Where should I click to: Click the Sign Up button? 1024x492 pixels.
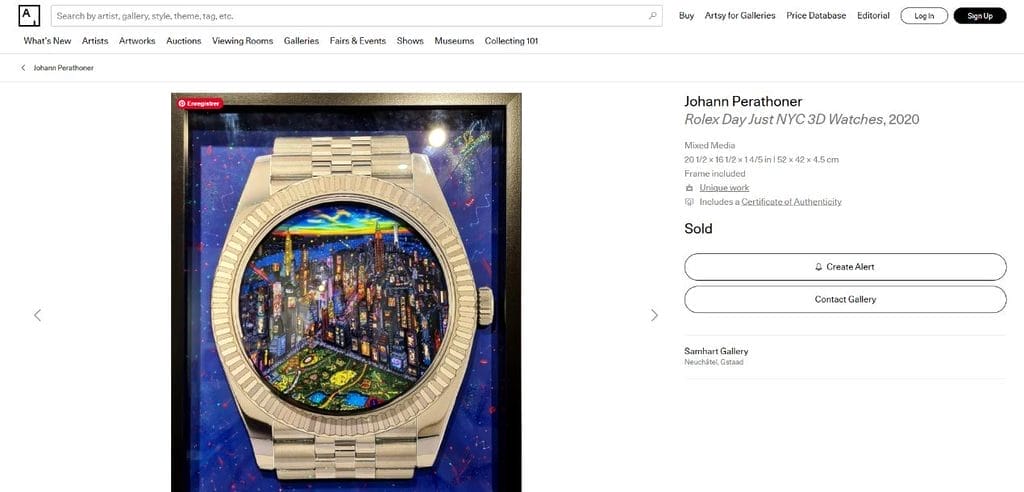(980, 16)
